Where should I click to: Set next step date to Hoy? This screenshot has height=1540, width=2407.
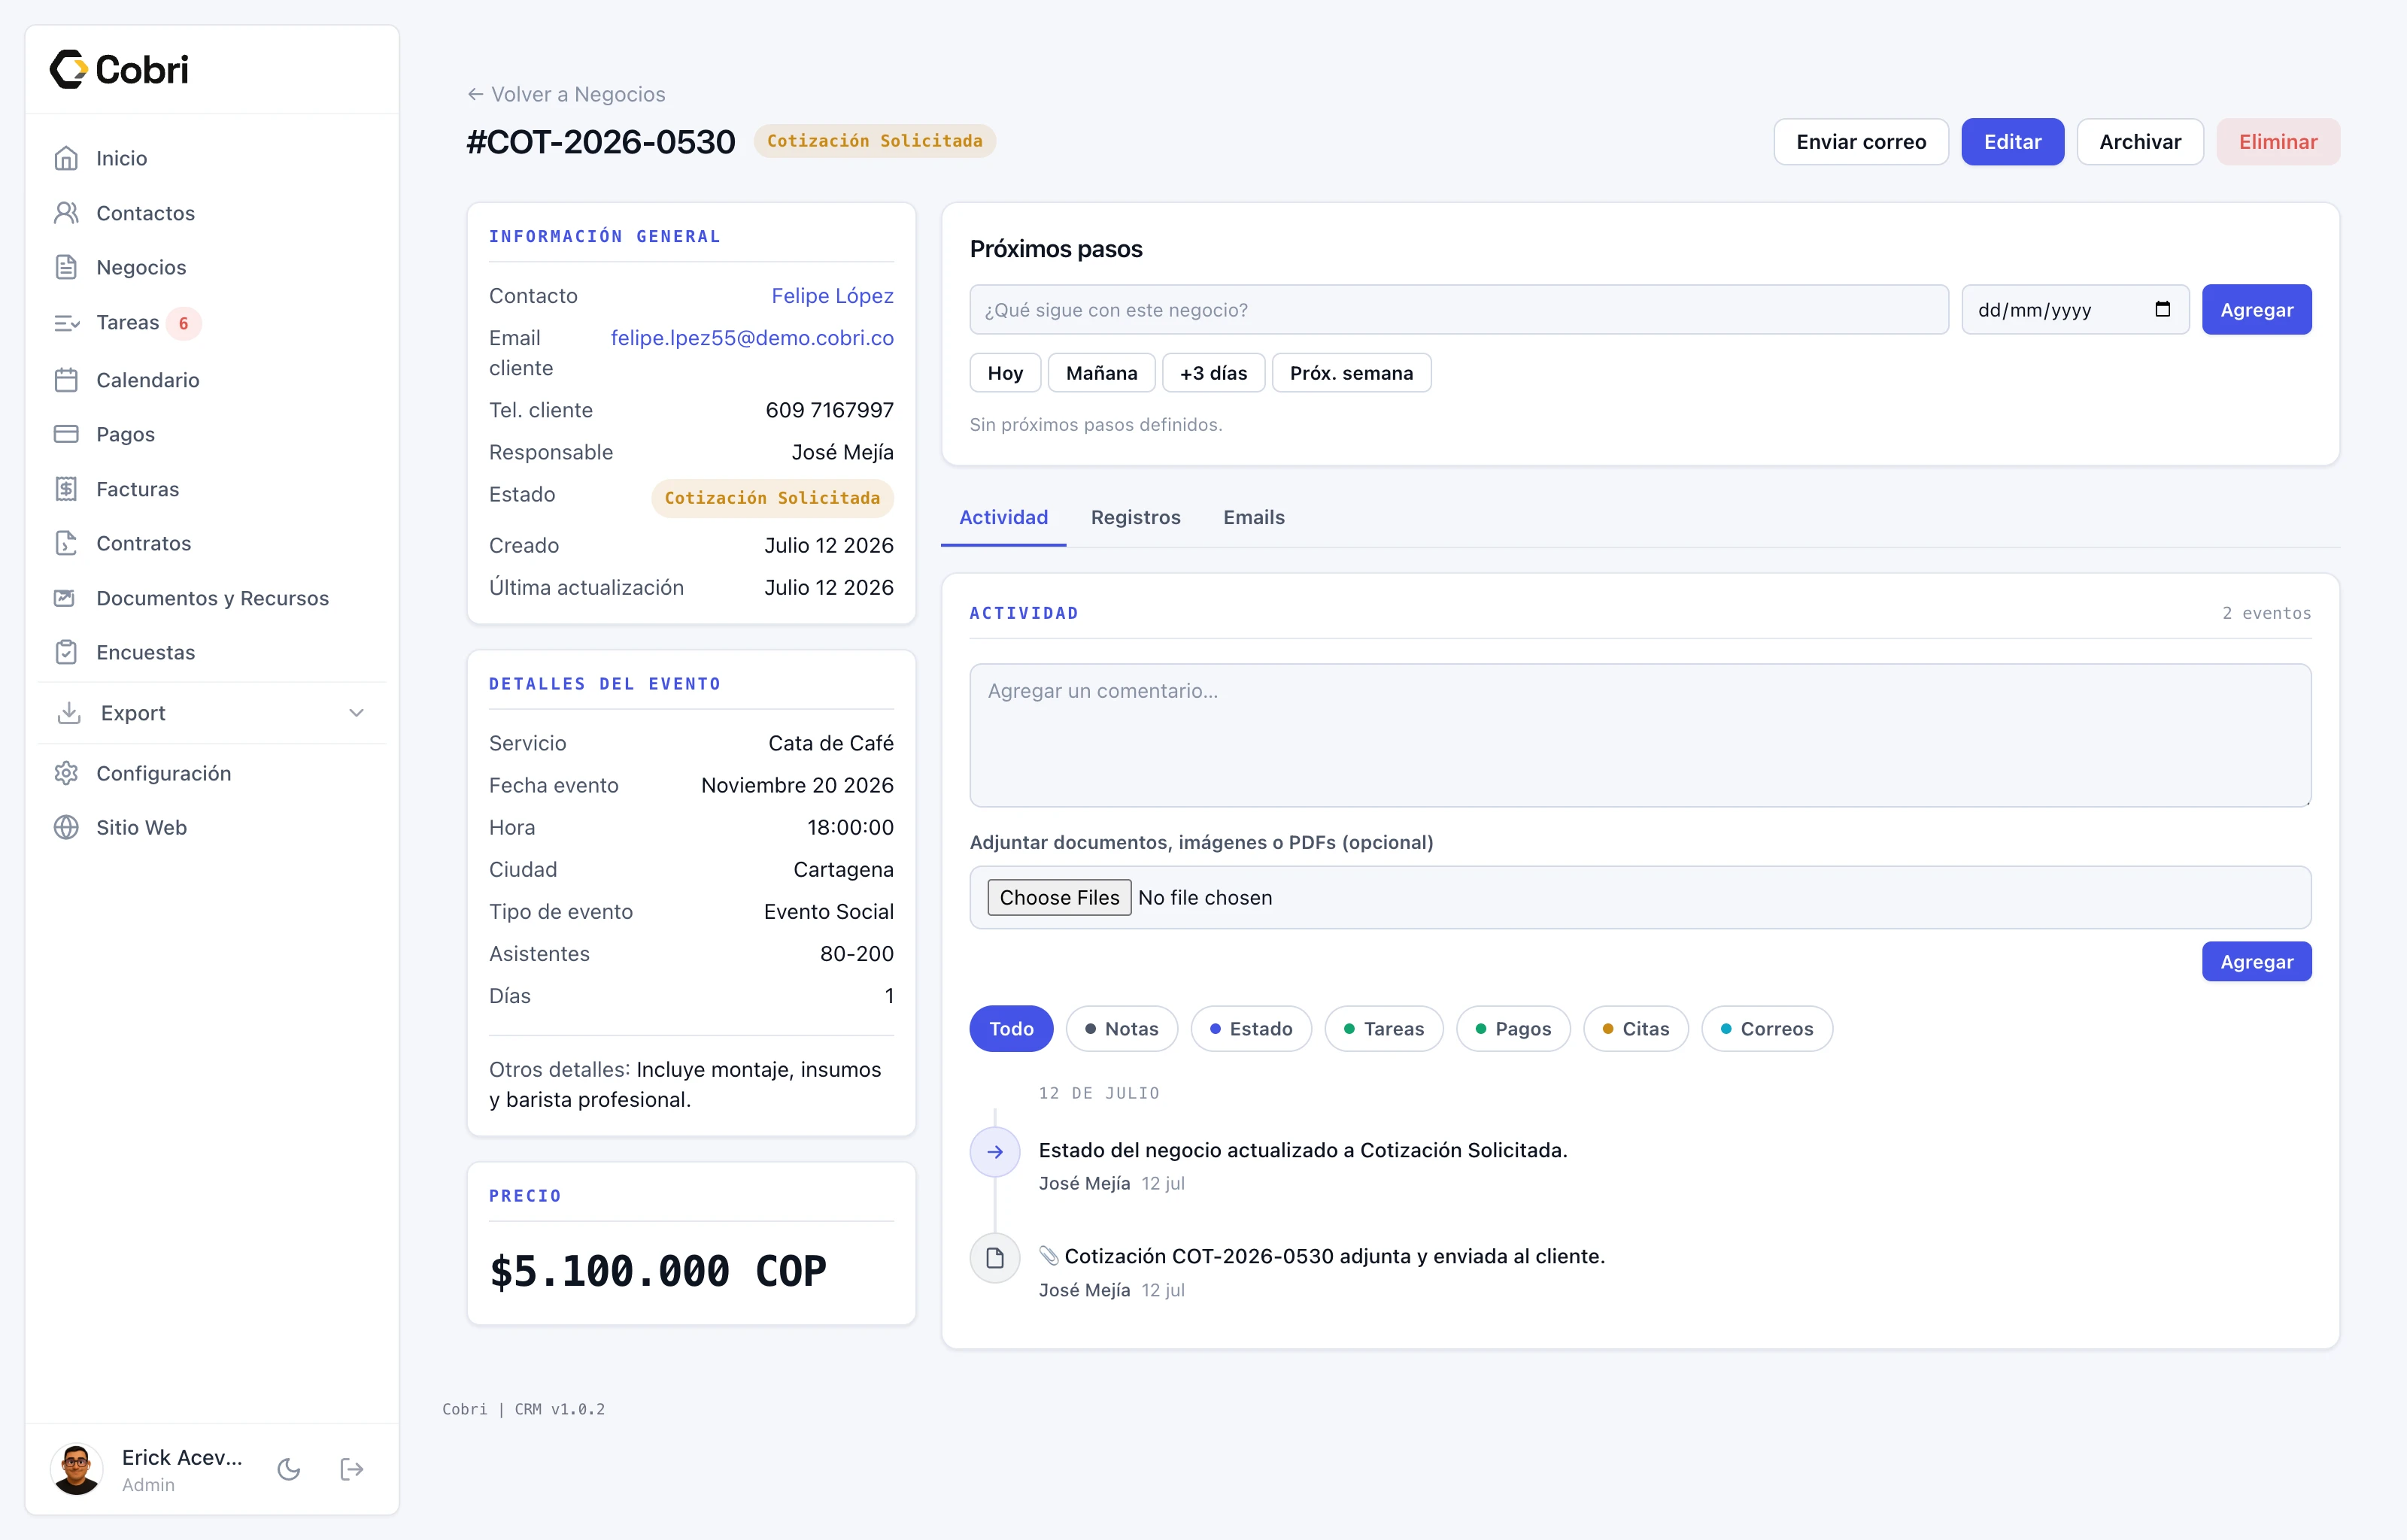[x=1005, y=373]
